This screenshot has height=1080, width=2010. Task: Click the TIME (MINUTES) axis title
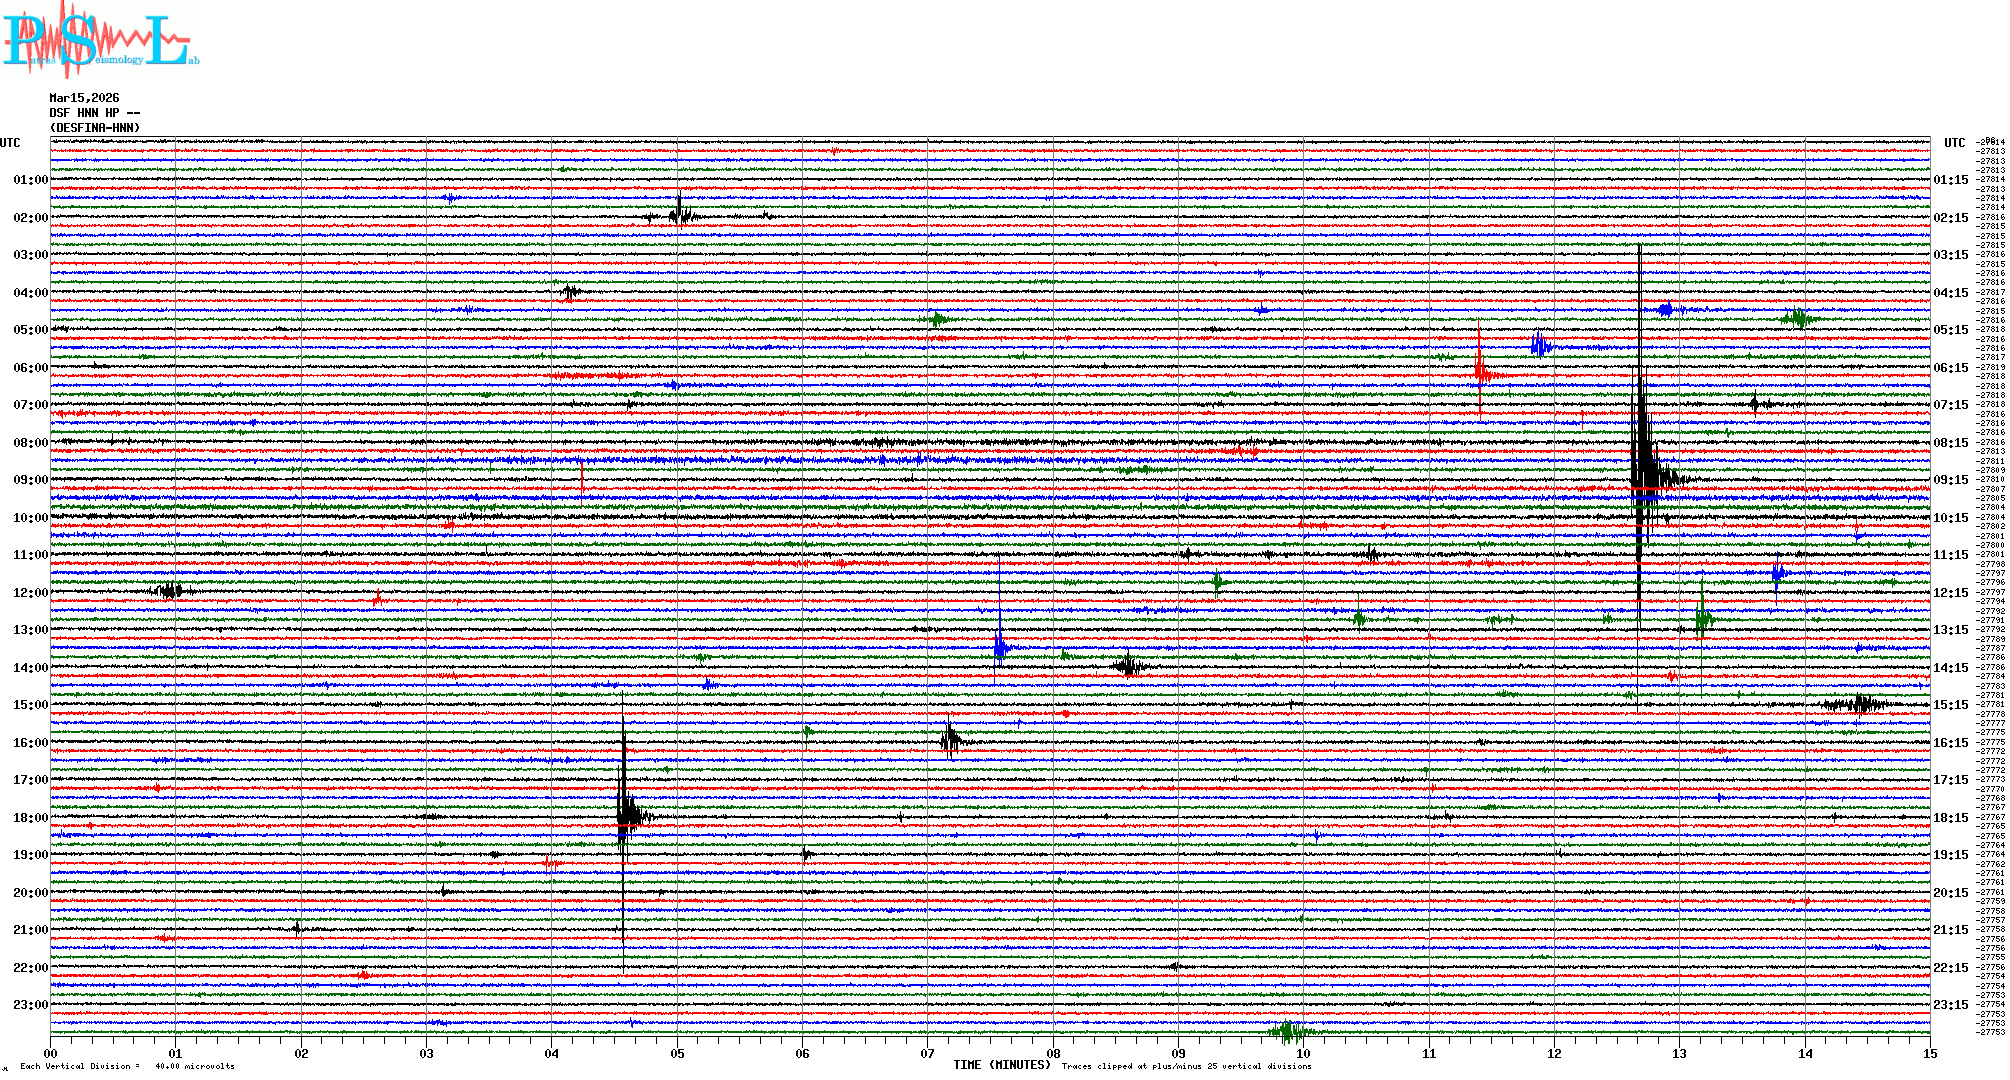point(1001,1065)
